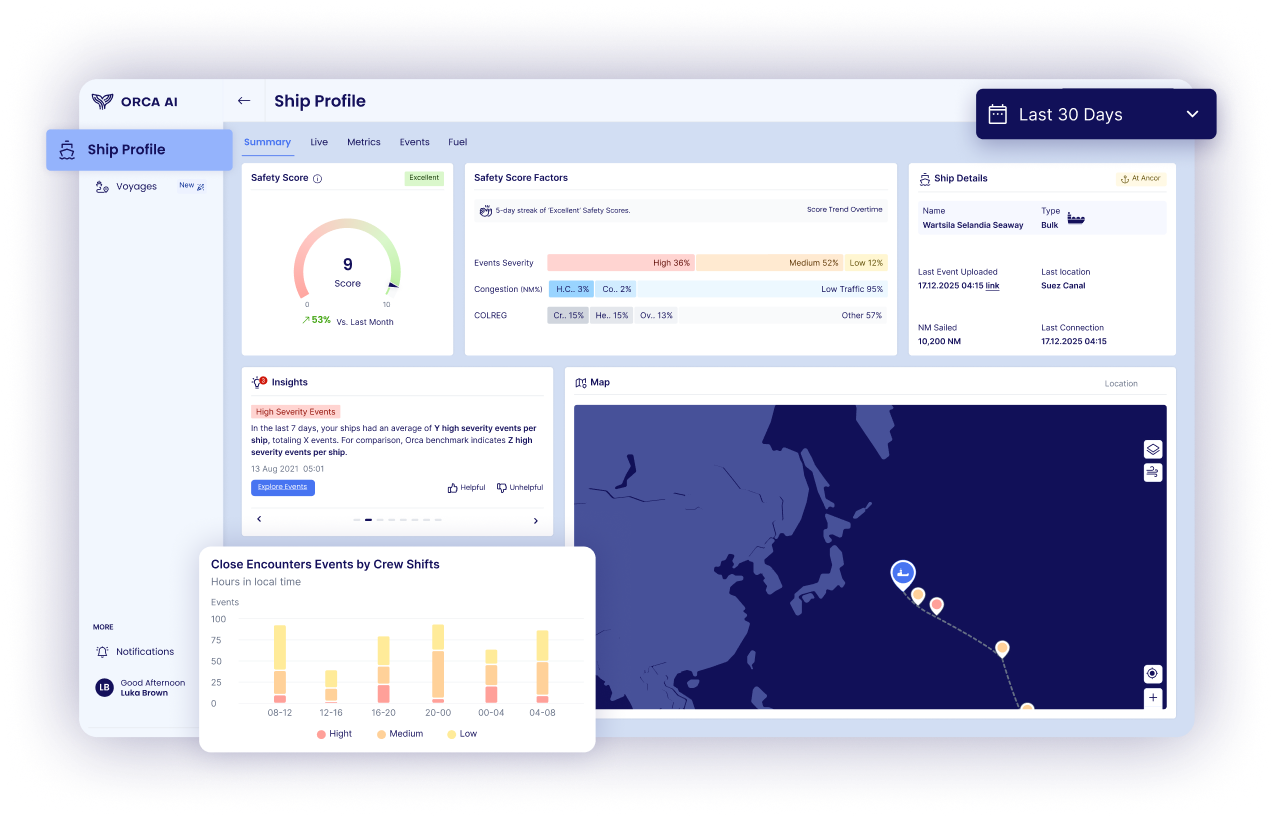Screen dimensions: 1274x817
Task: Click the High 36% severity bar segment
Action: [x=620, y=263]
